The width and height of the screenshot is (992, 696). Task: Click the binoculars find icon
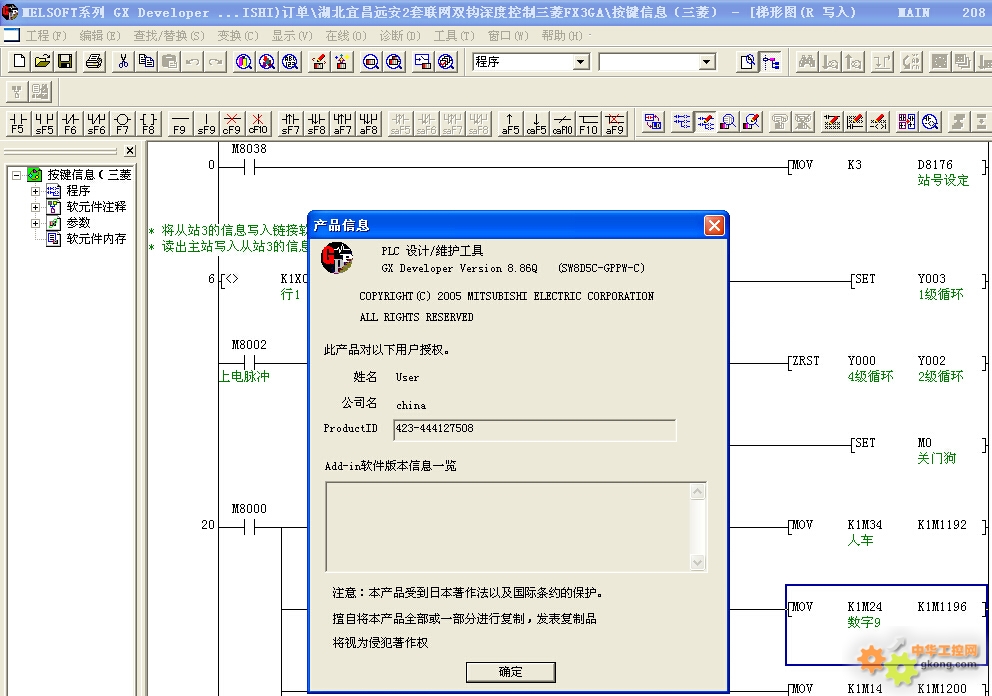pos(807,61)
